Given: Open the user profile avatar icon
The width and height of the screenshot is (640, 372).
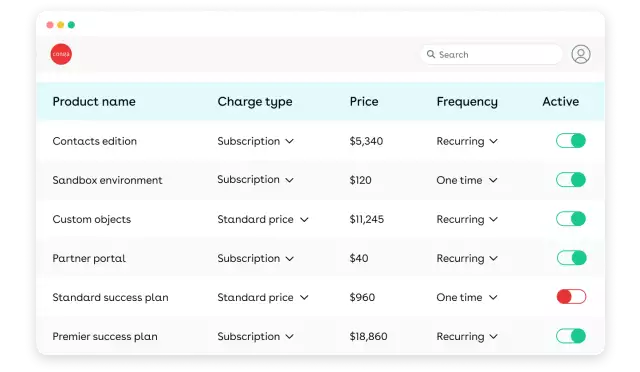Looking at the screenshot, I should pos(581,54).
